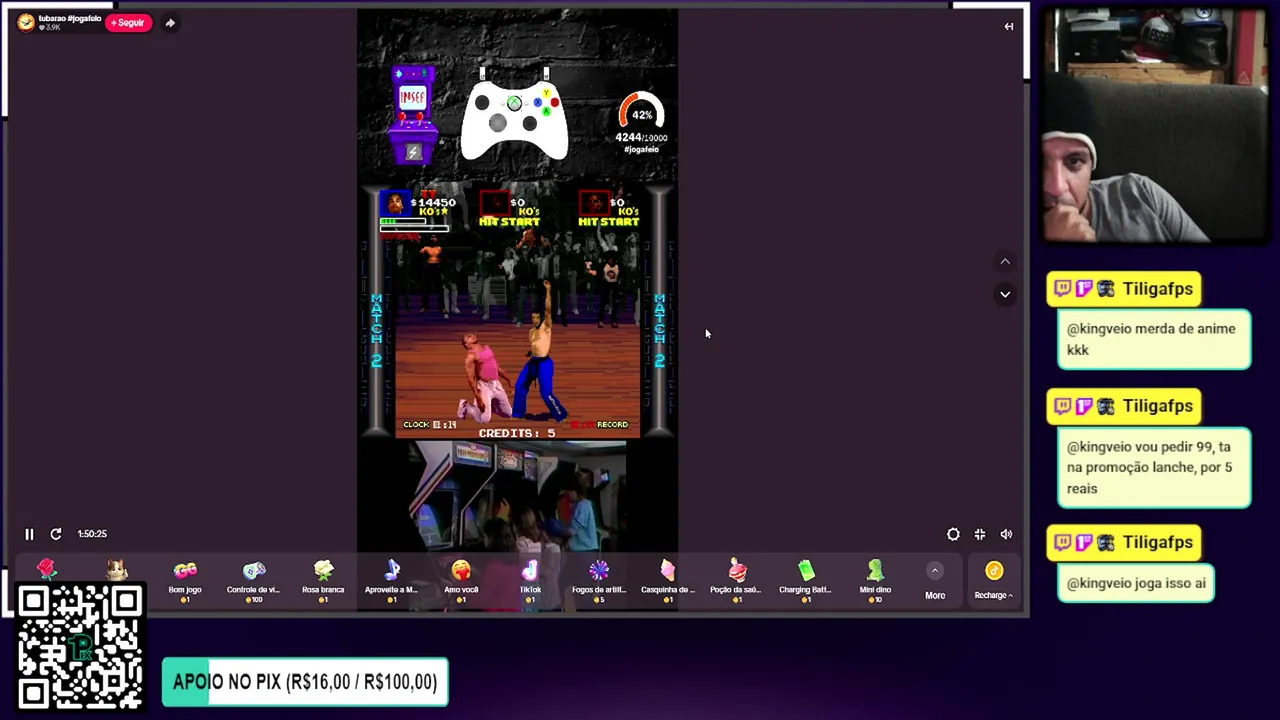Send the Bom jogo GG gift
Viewport: 1280px width, 720px height.
(x=185, y=579)
